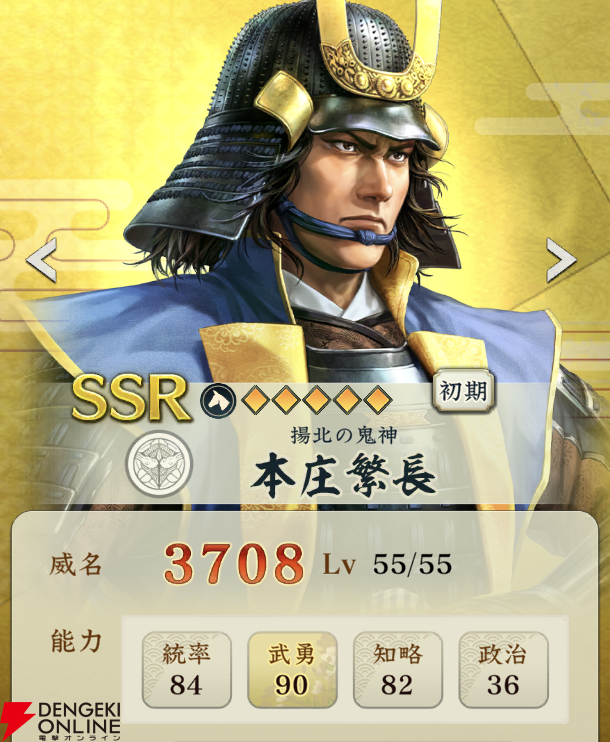
Task: Select the 統率 84 stat tile
Action: [x=186, y=670]
